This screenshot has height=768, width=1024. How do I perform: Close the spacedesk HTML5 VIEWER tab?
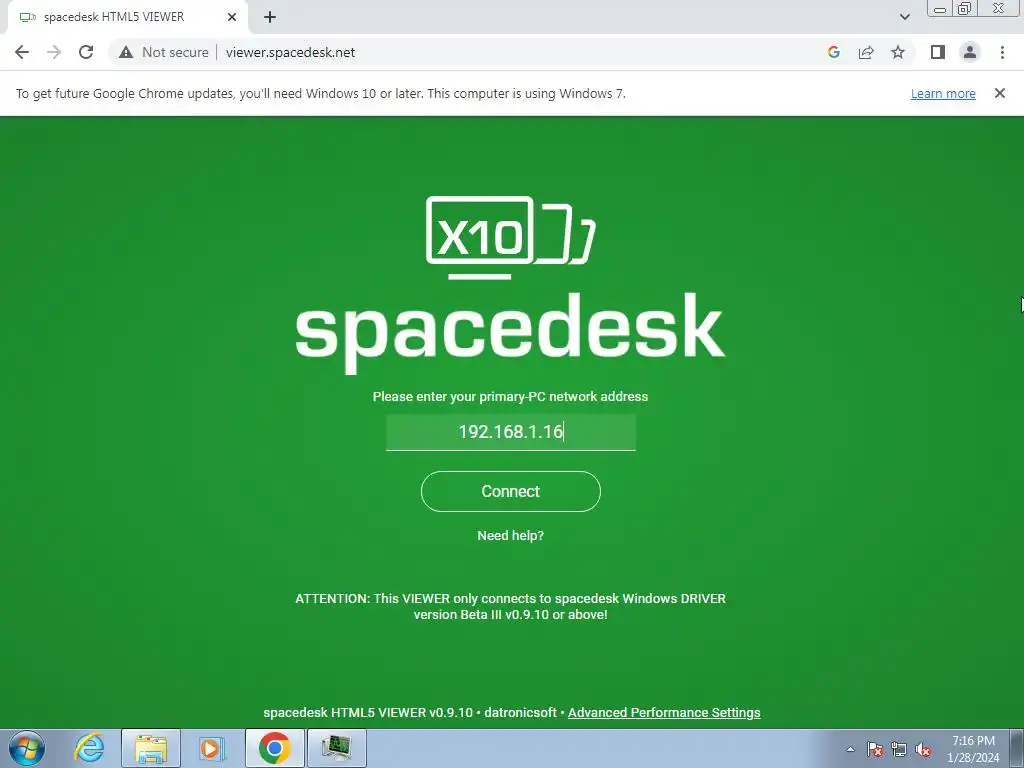point(232,17)
